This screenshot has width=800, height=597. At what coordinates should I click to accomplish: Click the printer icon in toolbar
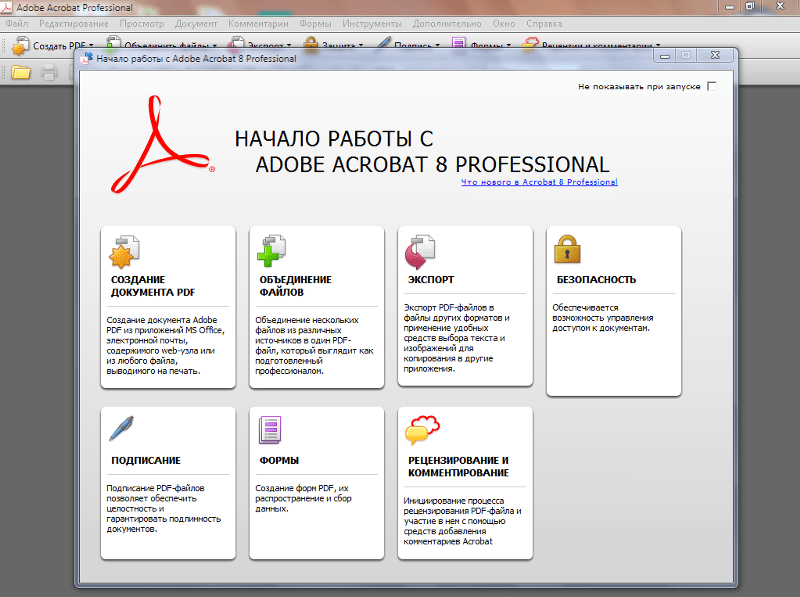pos(48,72)
